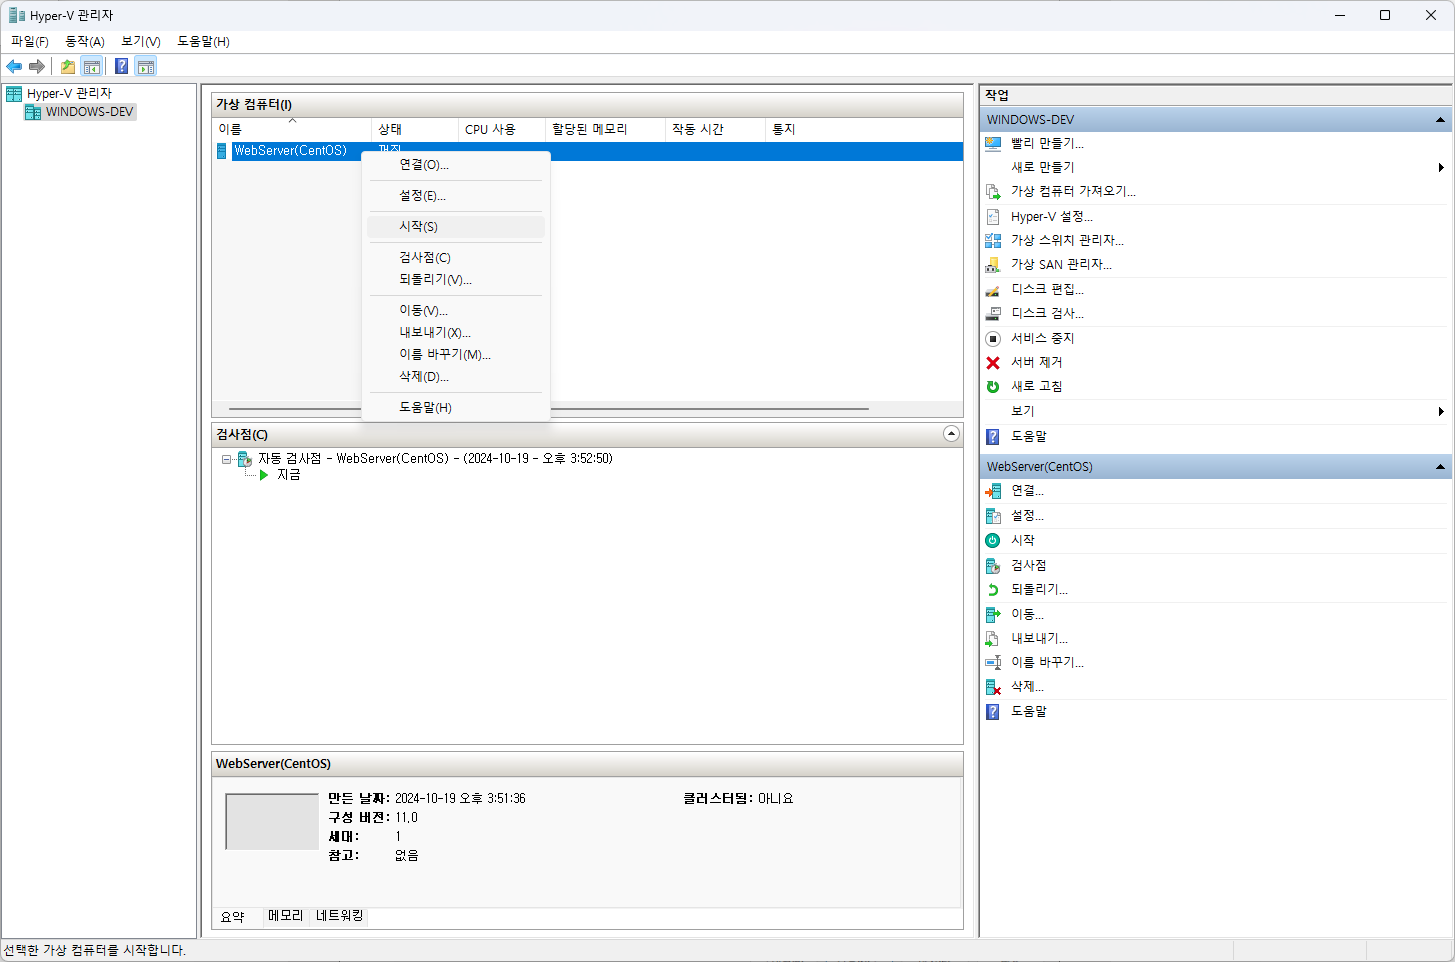1455x962 pixels.
Task: Connect to WebServer(CentOS) via 연결 action
Action: (x=1026, y=490)
